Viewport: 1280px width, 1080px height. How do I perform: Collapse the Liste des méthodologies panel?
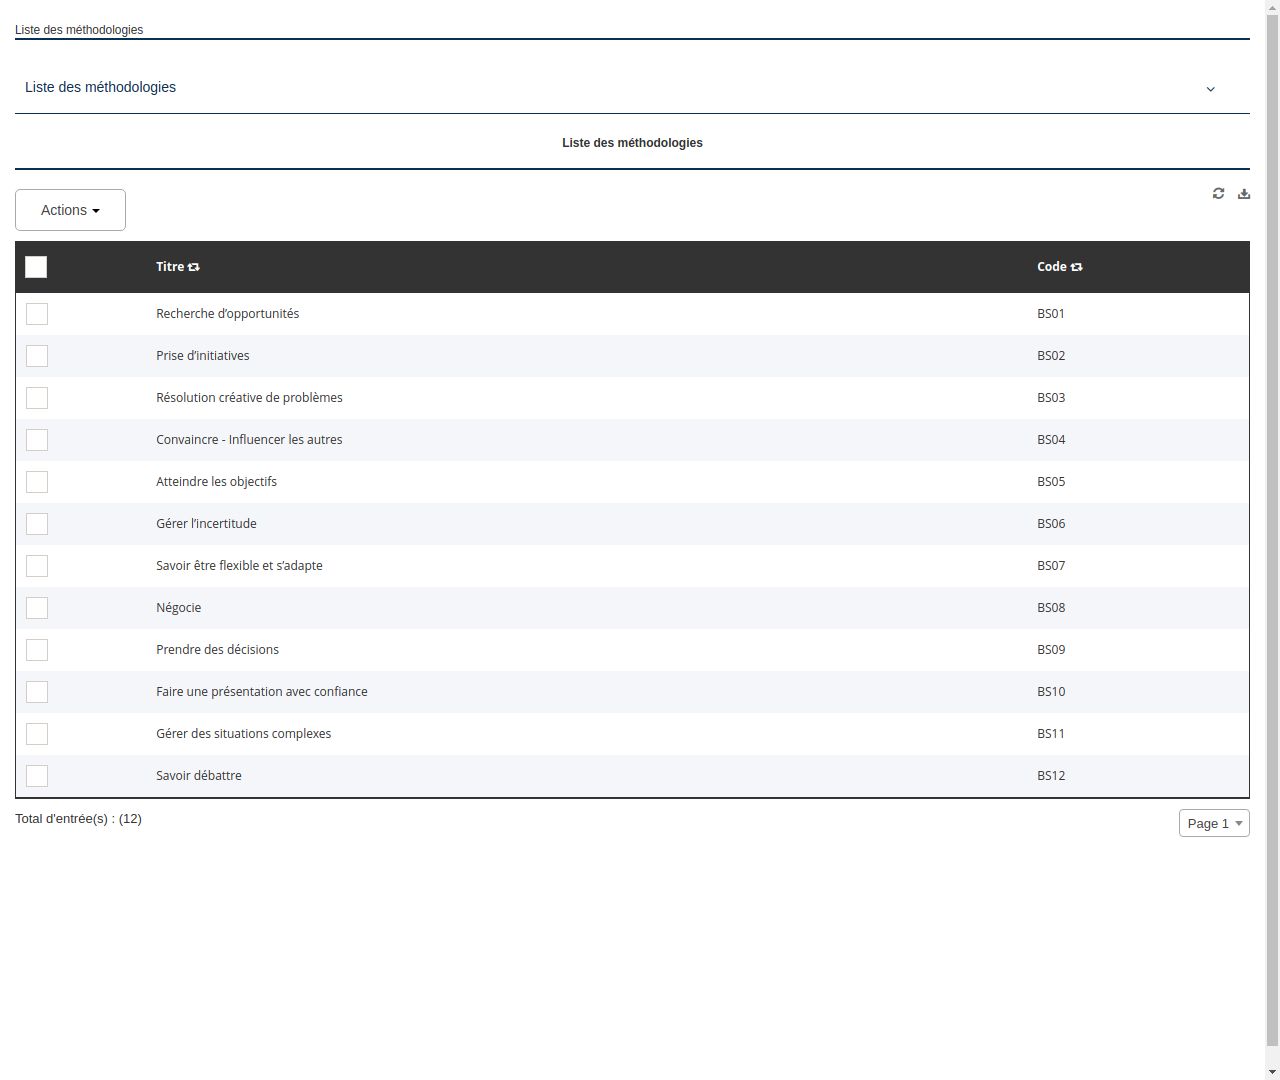coord(1210,89)
